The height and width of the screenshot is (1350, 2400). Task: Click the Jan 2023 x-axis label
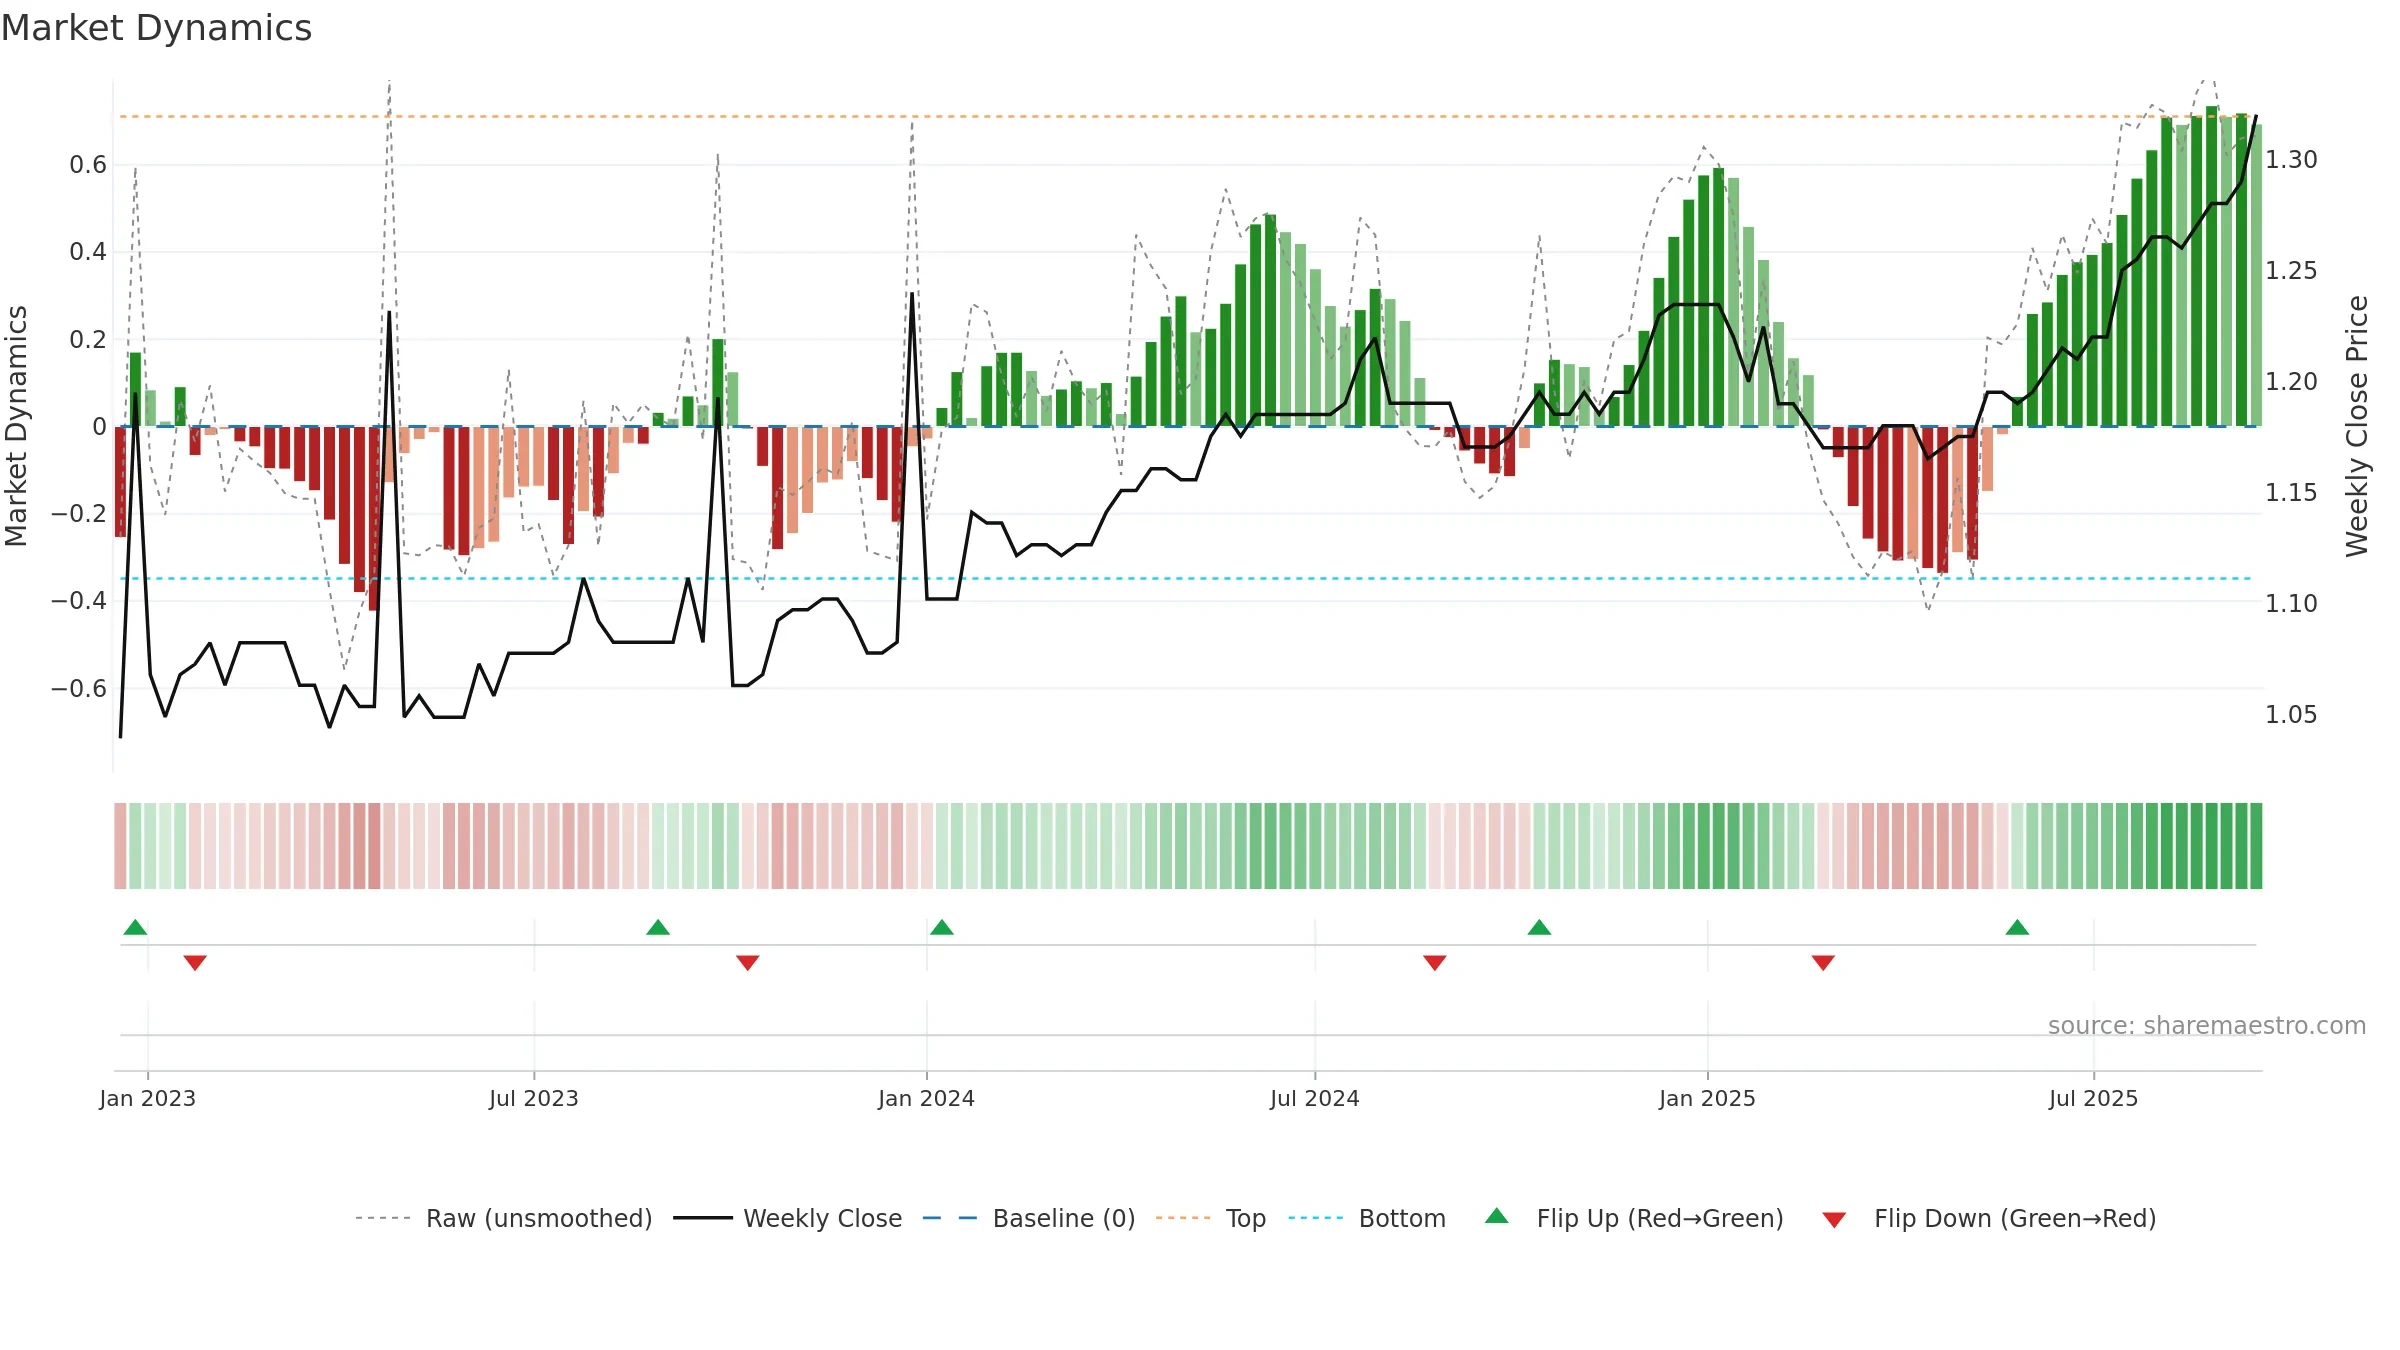coord(148,1098)
